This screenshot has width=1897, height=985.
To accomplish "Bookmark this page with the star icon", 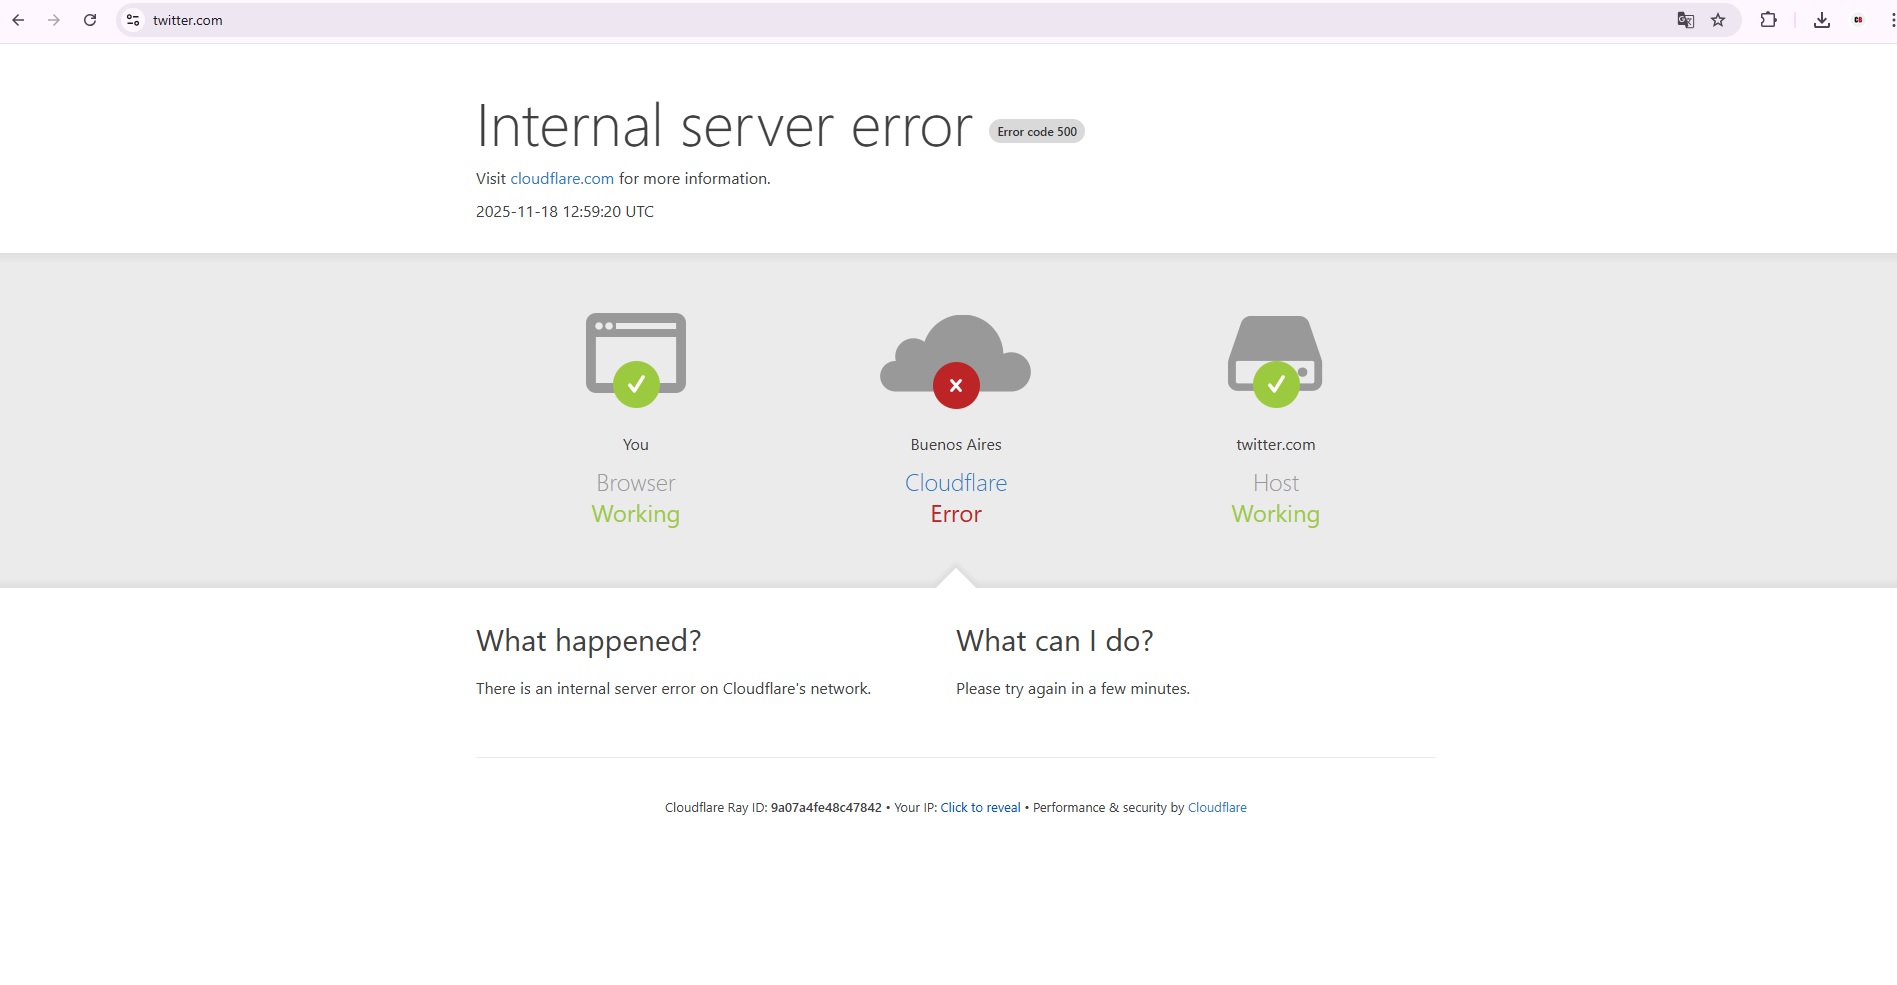I will 1718,20.
